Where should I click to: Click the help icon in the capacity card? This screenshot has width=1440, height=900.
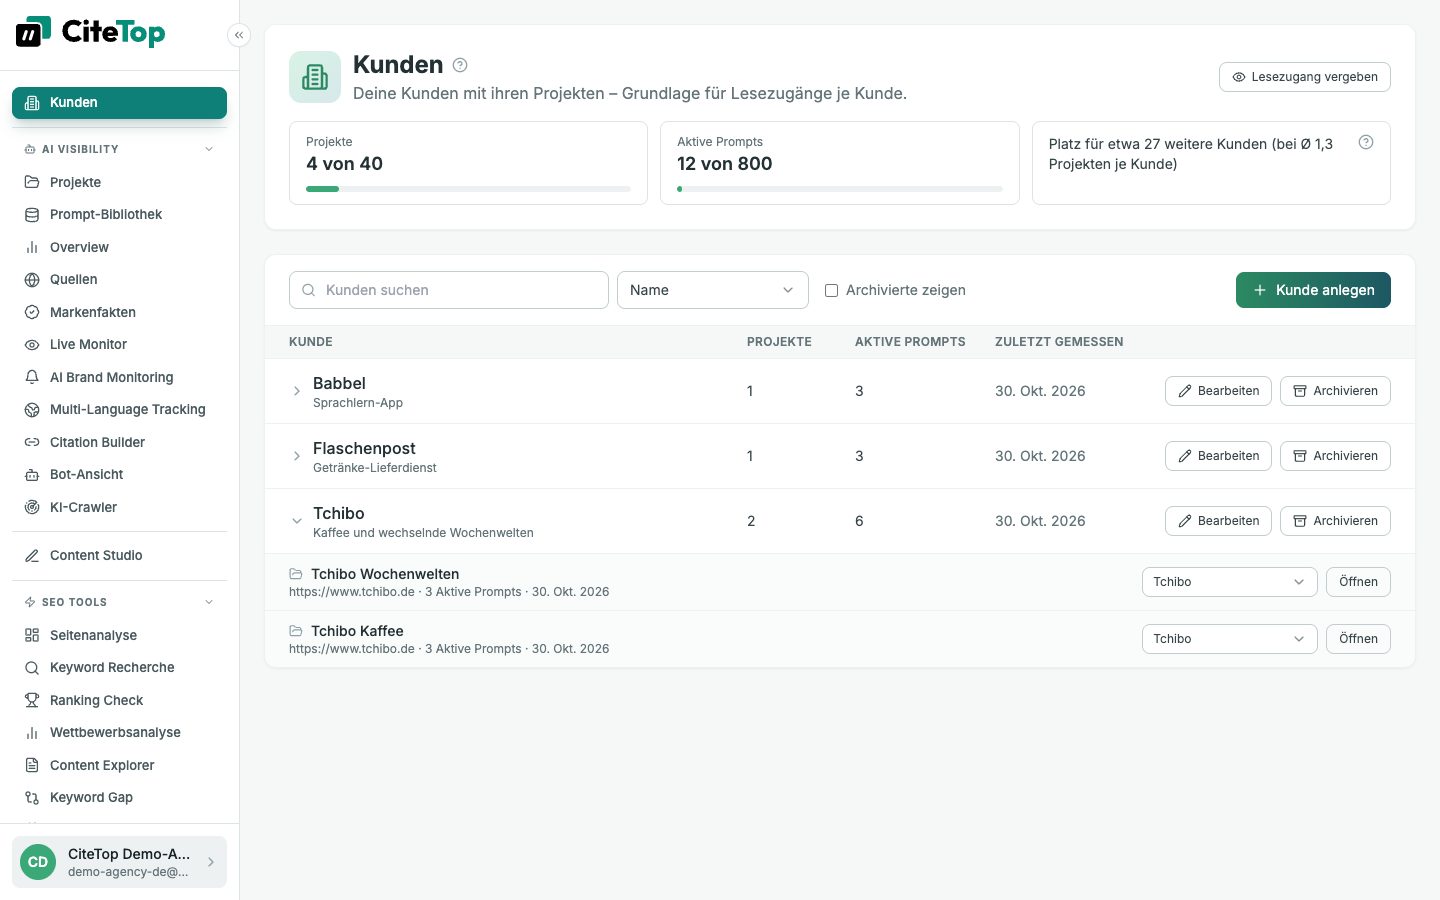1366,142
